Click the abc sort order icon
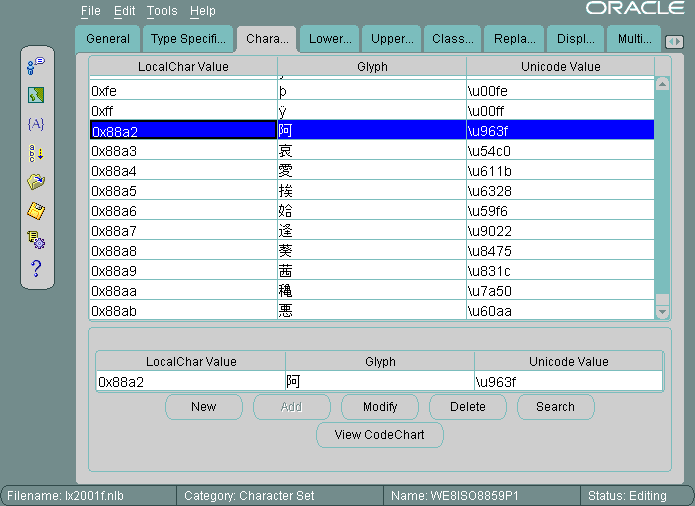This screenshot has height=506, width=695. (x=36, y=153)
